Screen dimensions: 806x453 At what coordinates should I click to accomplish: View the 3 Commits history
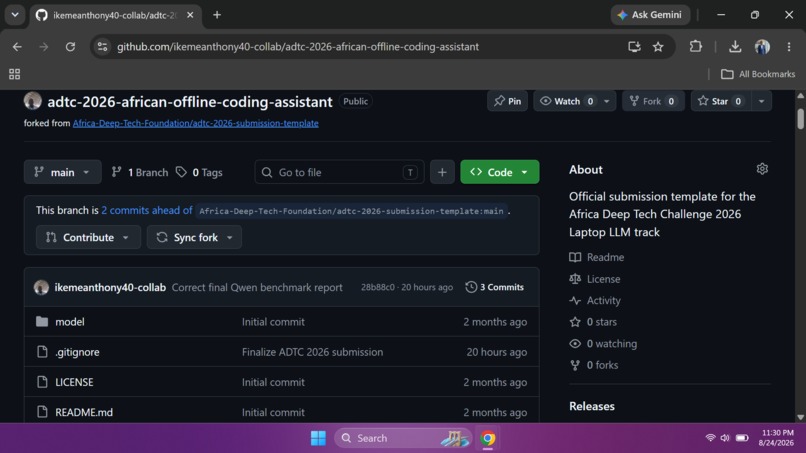pos(494,287)
